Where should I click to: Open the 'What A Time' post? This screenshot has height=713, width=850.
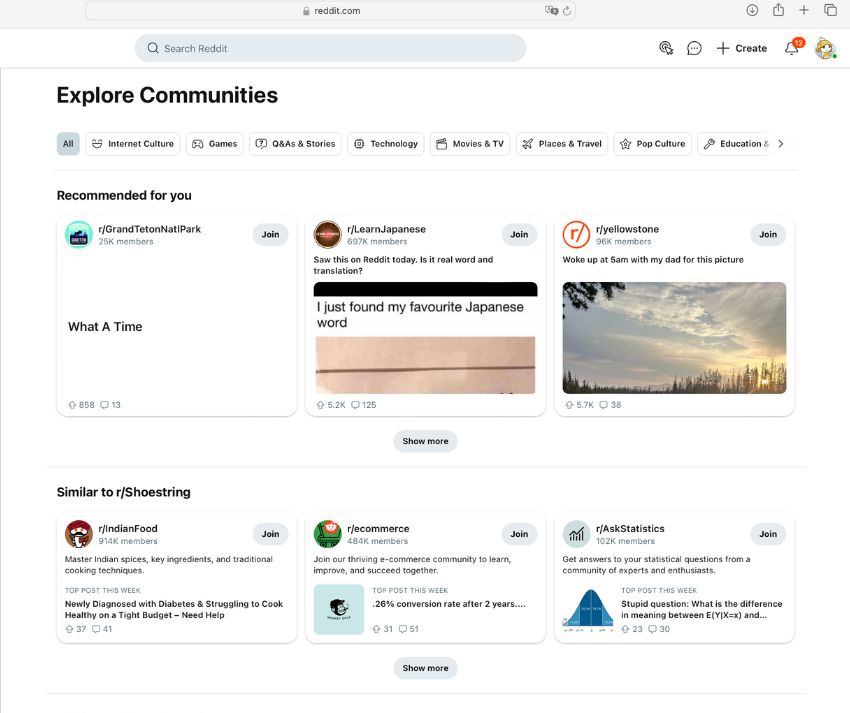click(x=105, y=326)
